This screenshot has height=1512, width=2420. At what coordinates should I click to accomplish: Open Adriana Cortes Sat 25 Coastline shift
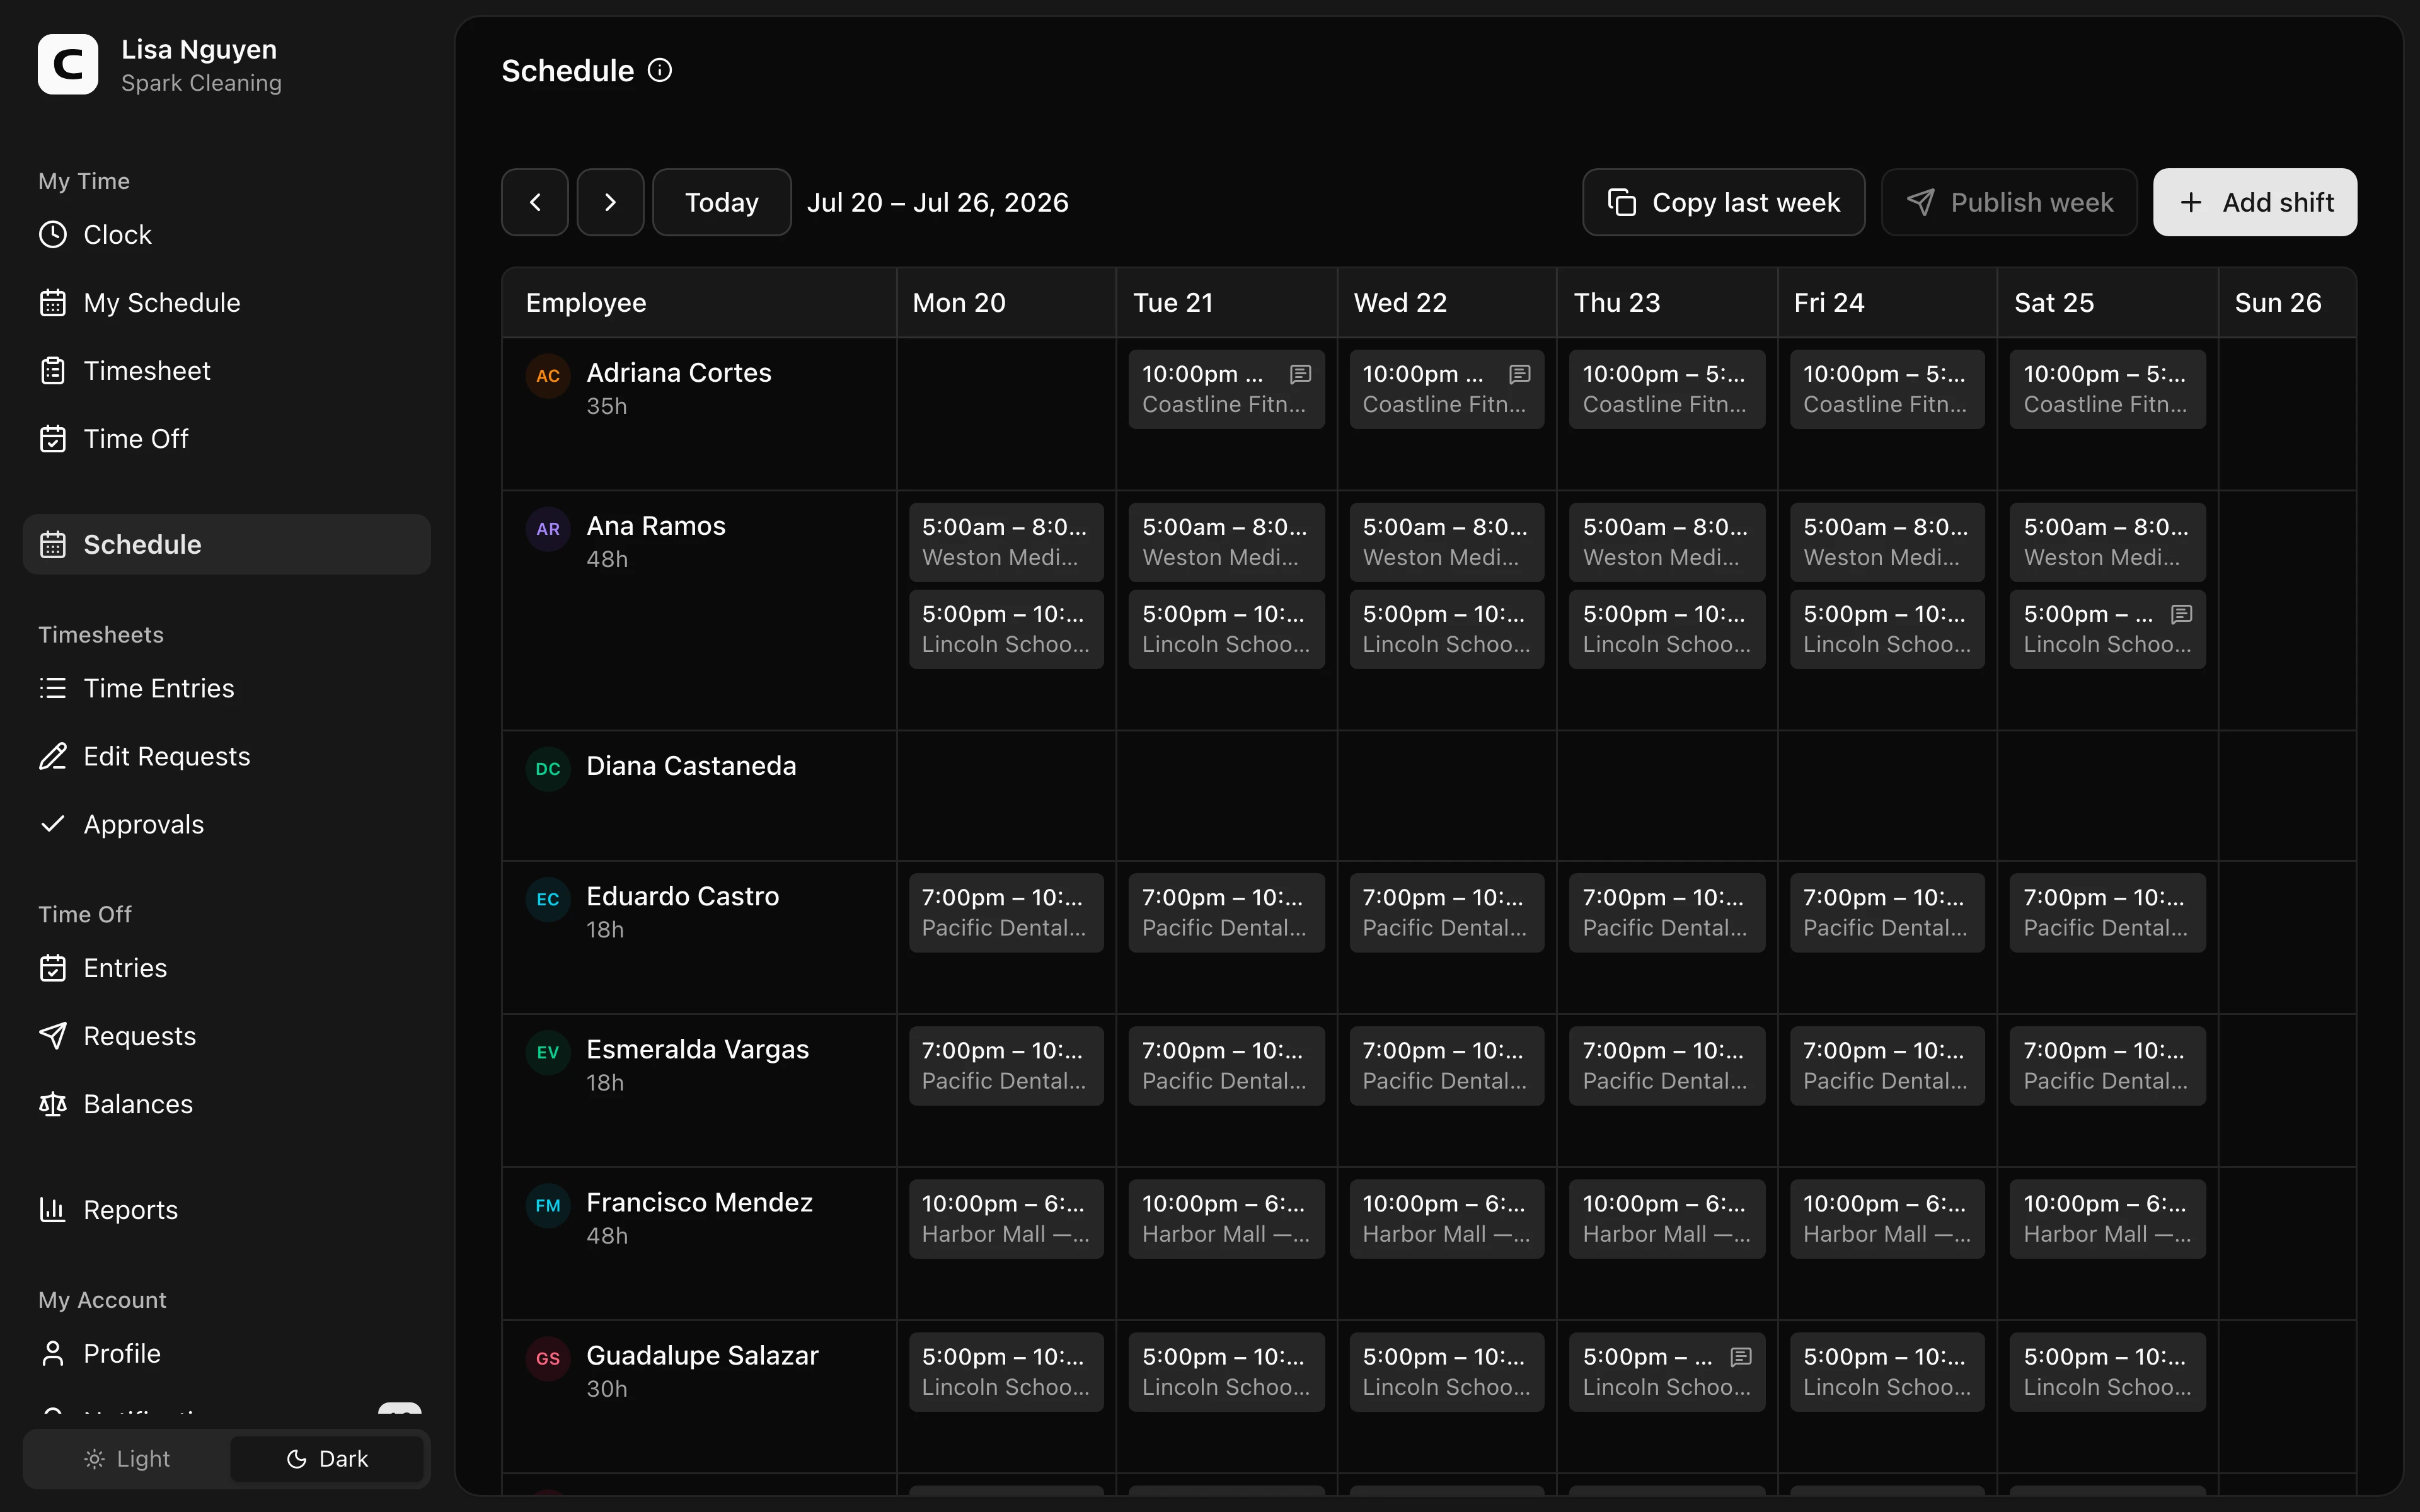tap(2107, 389)
